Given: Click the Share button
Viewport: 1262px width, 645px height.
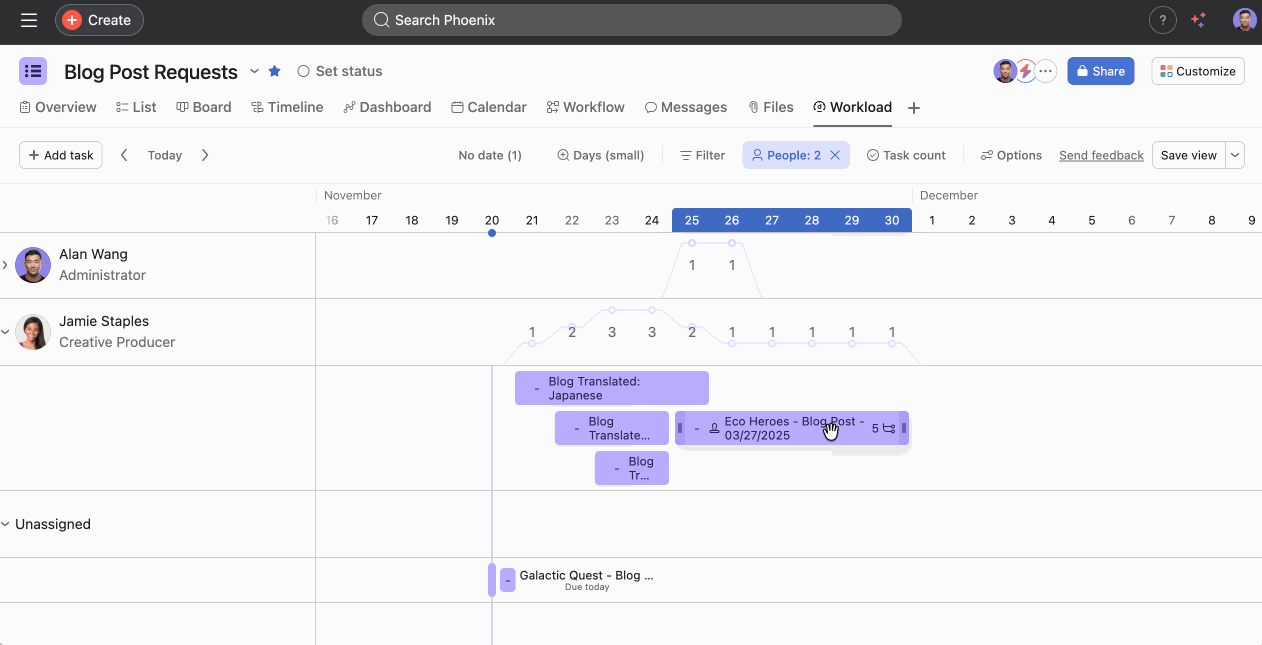Looking at the screenshot, I should tap(1100, 71).
